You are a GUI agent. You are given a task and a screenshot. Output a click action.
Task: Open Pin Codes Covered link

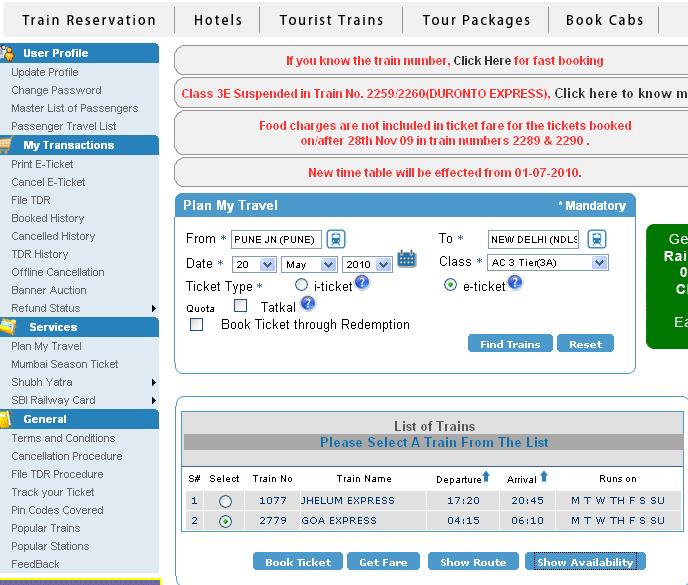(x=57, y=510)
